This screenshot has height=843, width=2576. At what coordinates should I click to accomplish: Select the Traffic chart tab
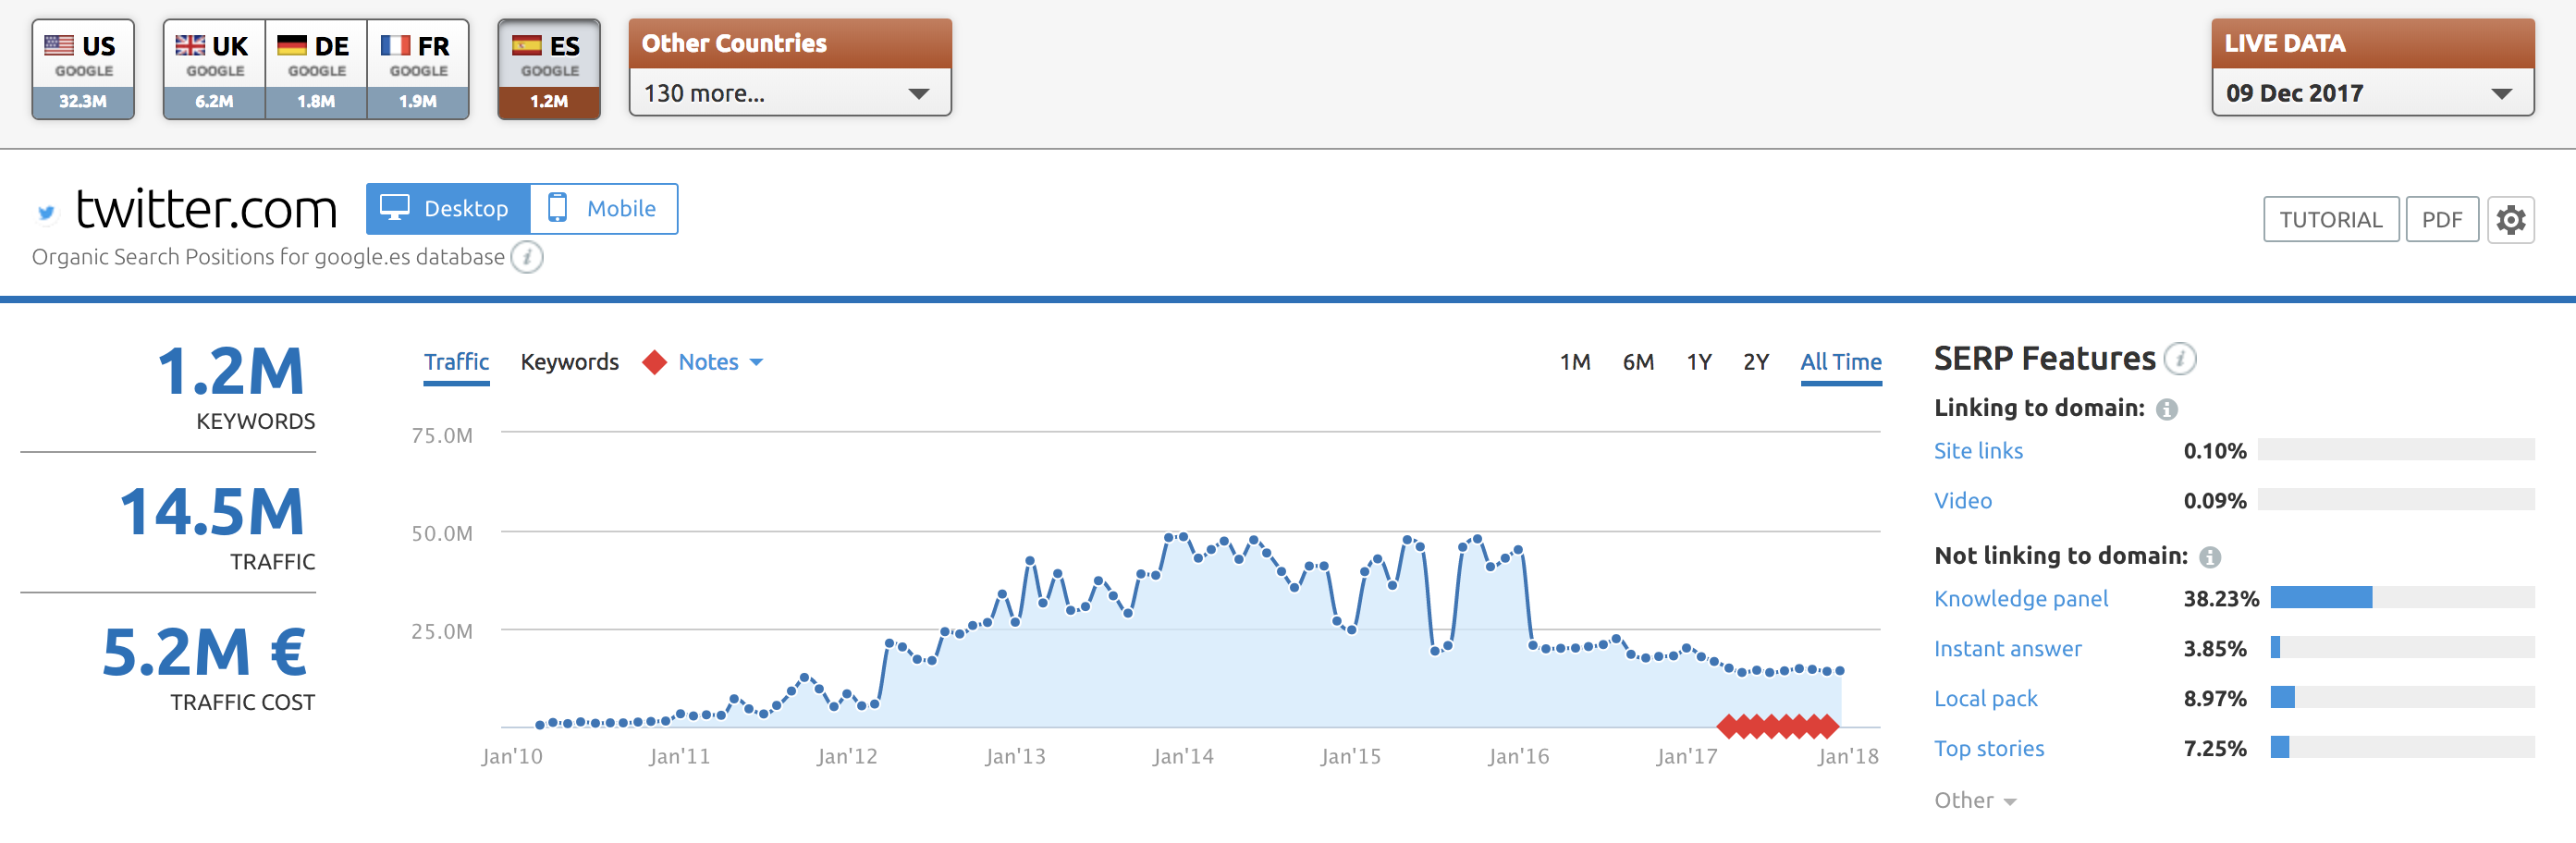pyautogui.click(x=456, y=362)
